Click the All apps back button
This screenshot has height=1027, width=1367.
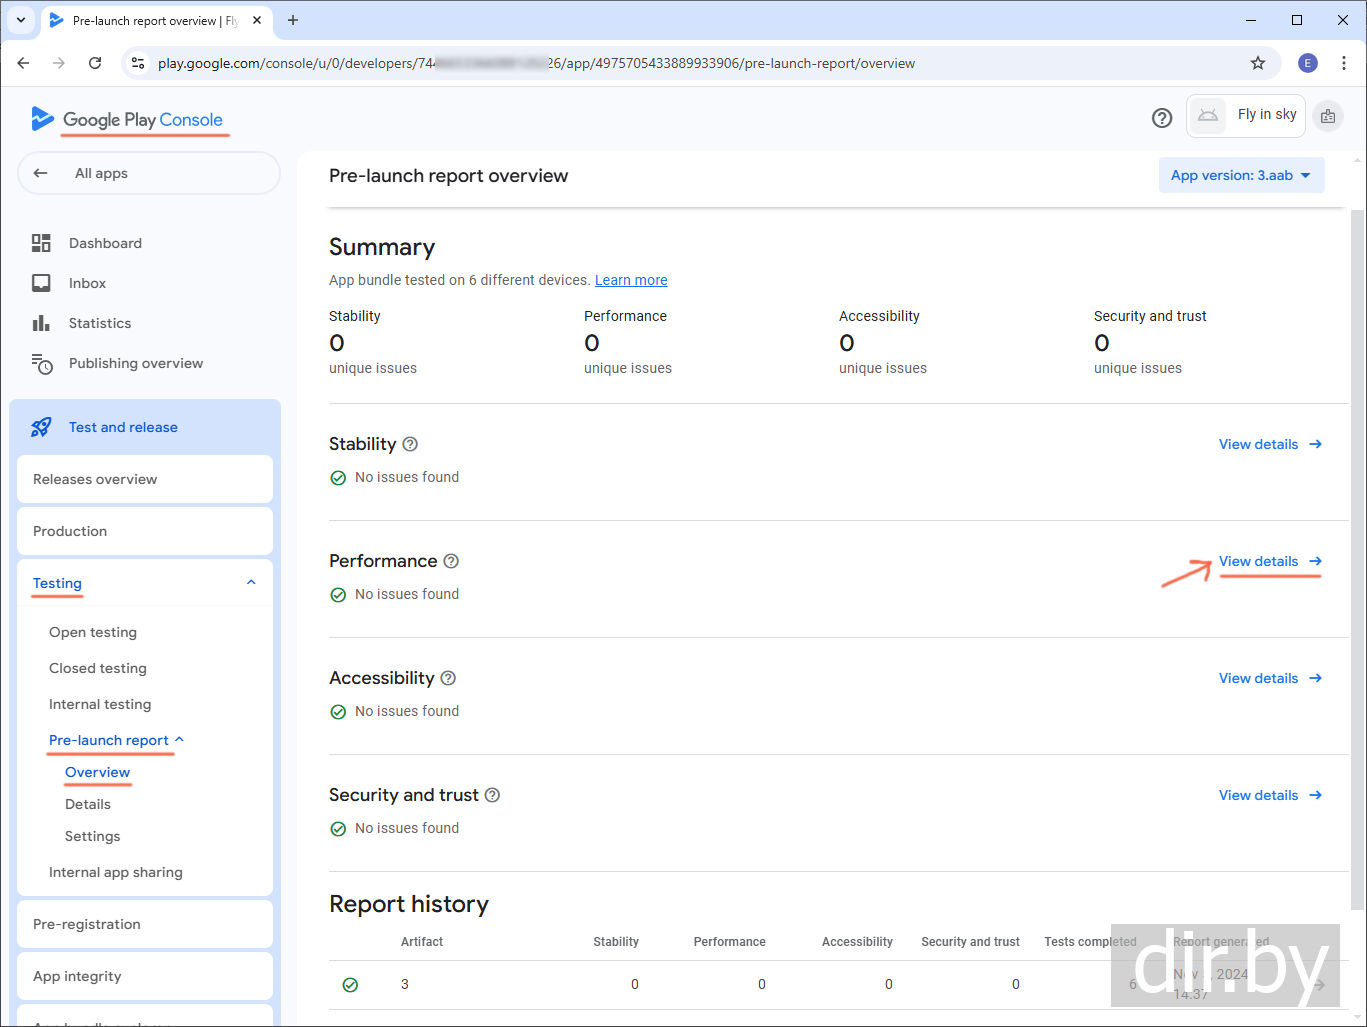[x=148, y=173]
